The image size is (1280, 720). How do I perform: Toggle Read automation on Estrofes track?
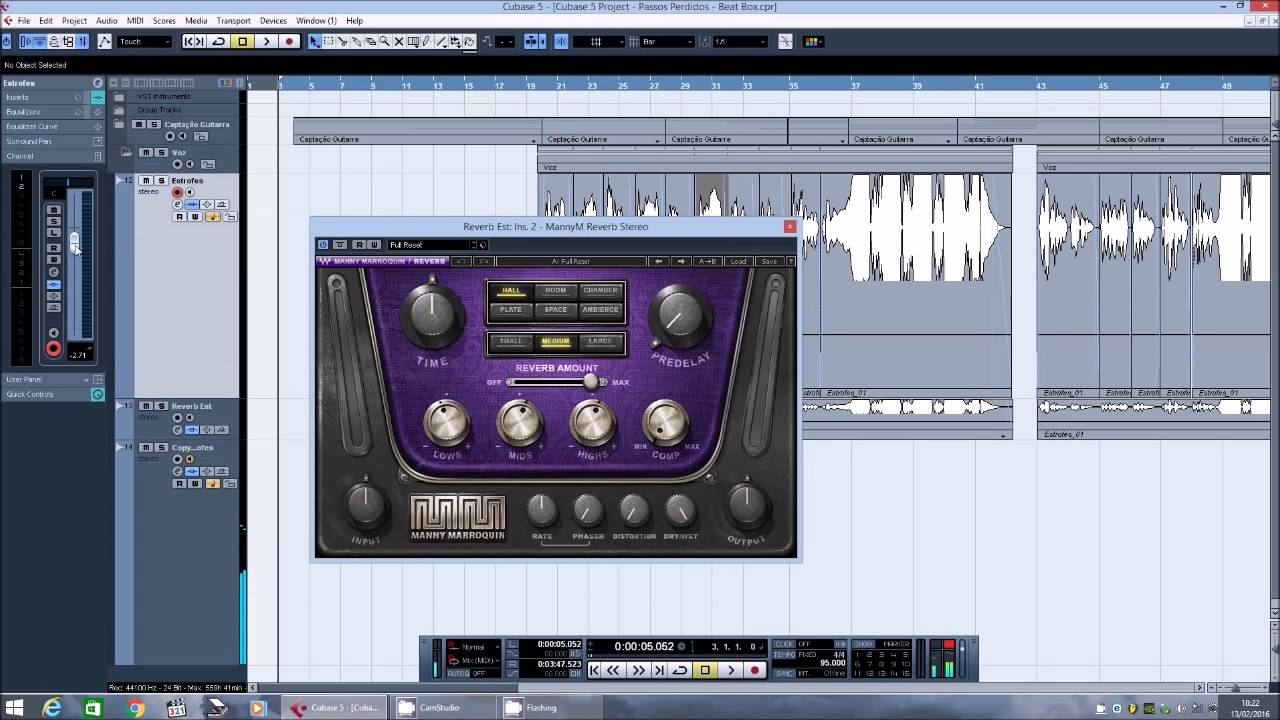click(x=180, y=216)
